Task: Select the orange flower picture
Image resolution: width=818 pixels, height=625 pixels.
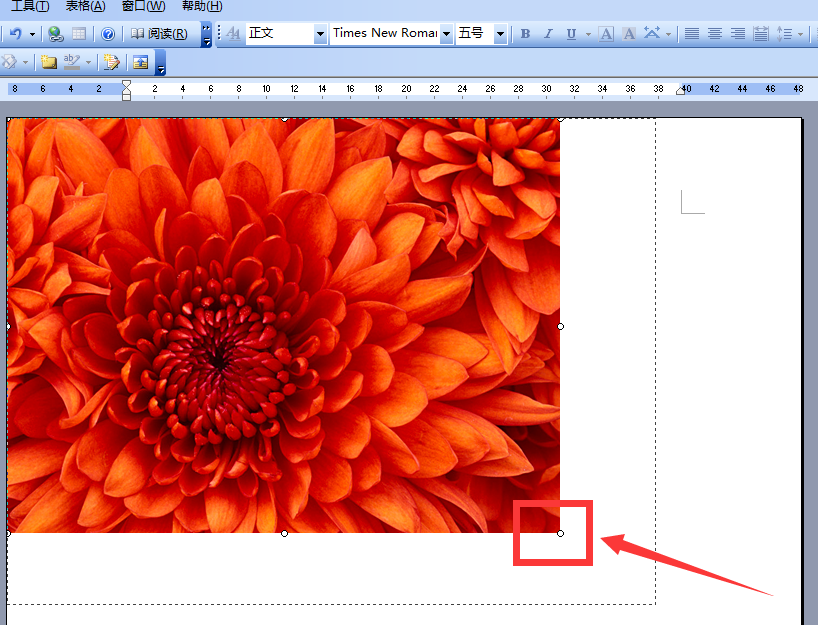Action: [x=284, y=326]
